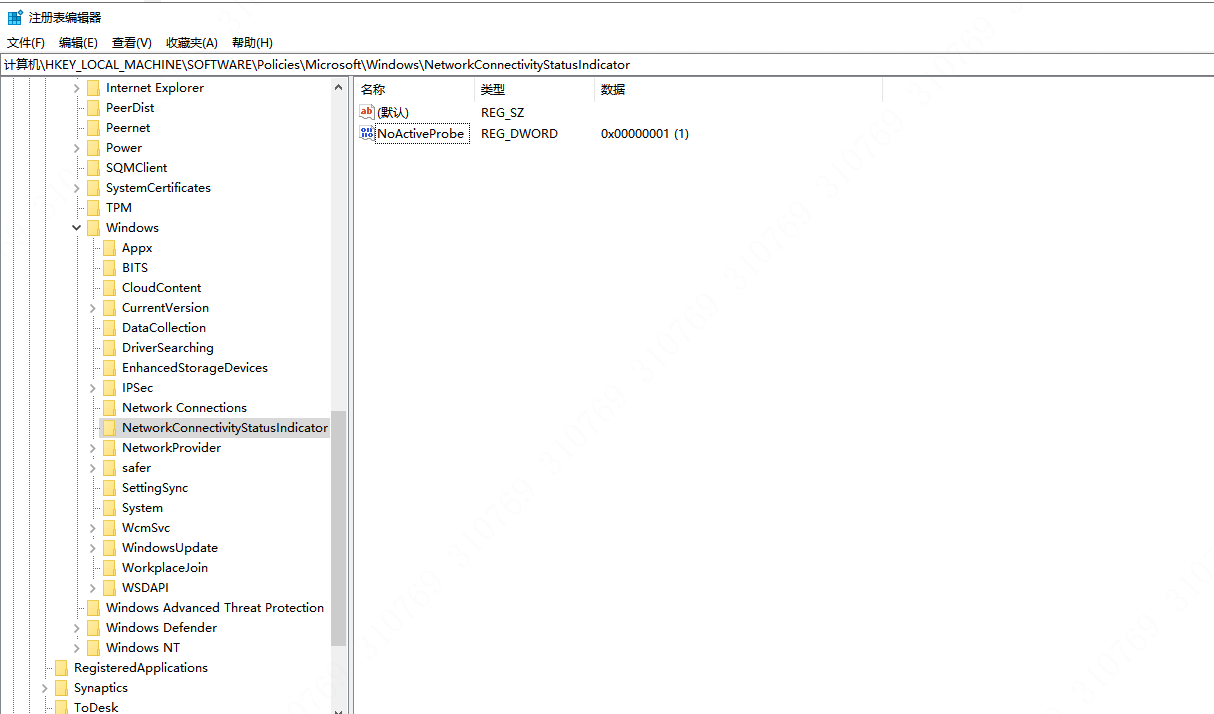Click the BITS folder icon
Image resolution: width=1214 pixels, height=714 pixels.
tap(109, 268)
